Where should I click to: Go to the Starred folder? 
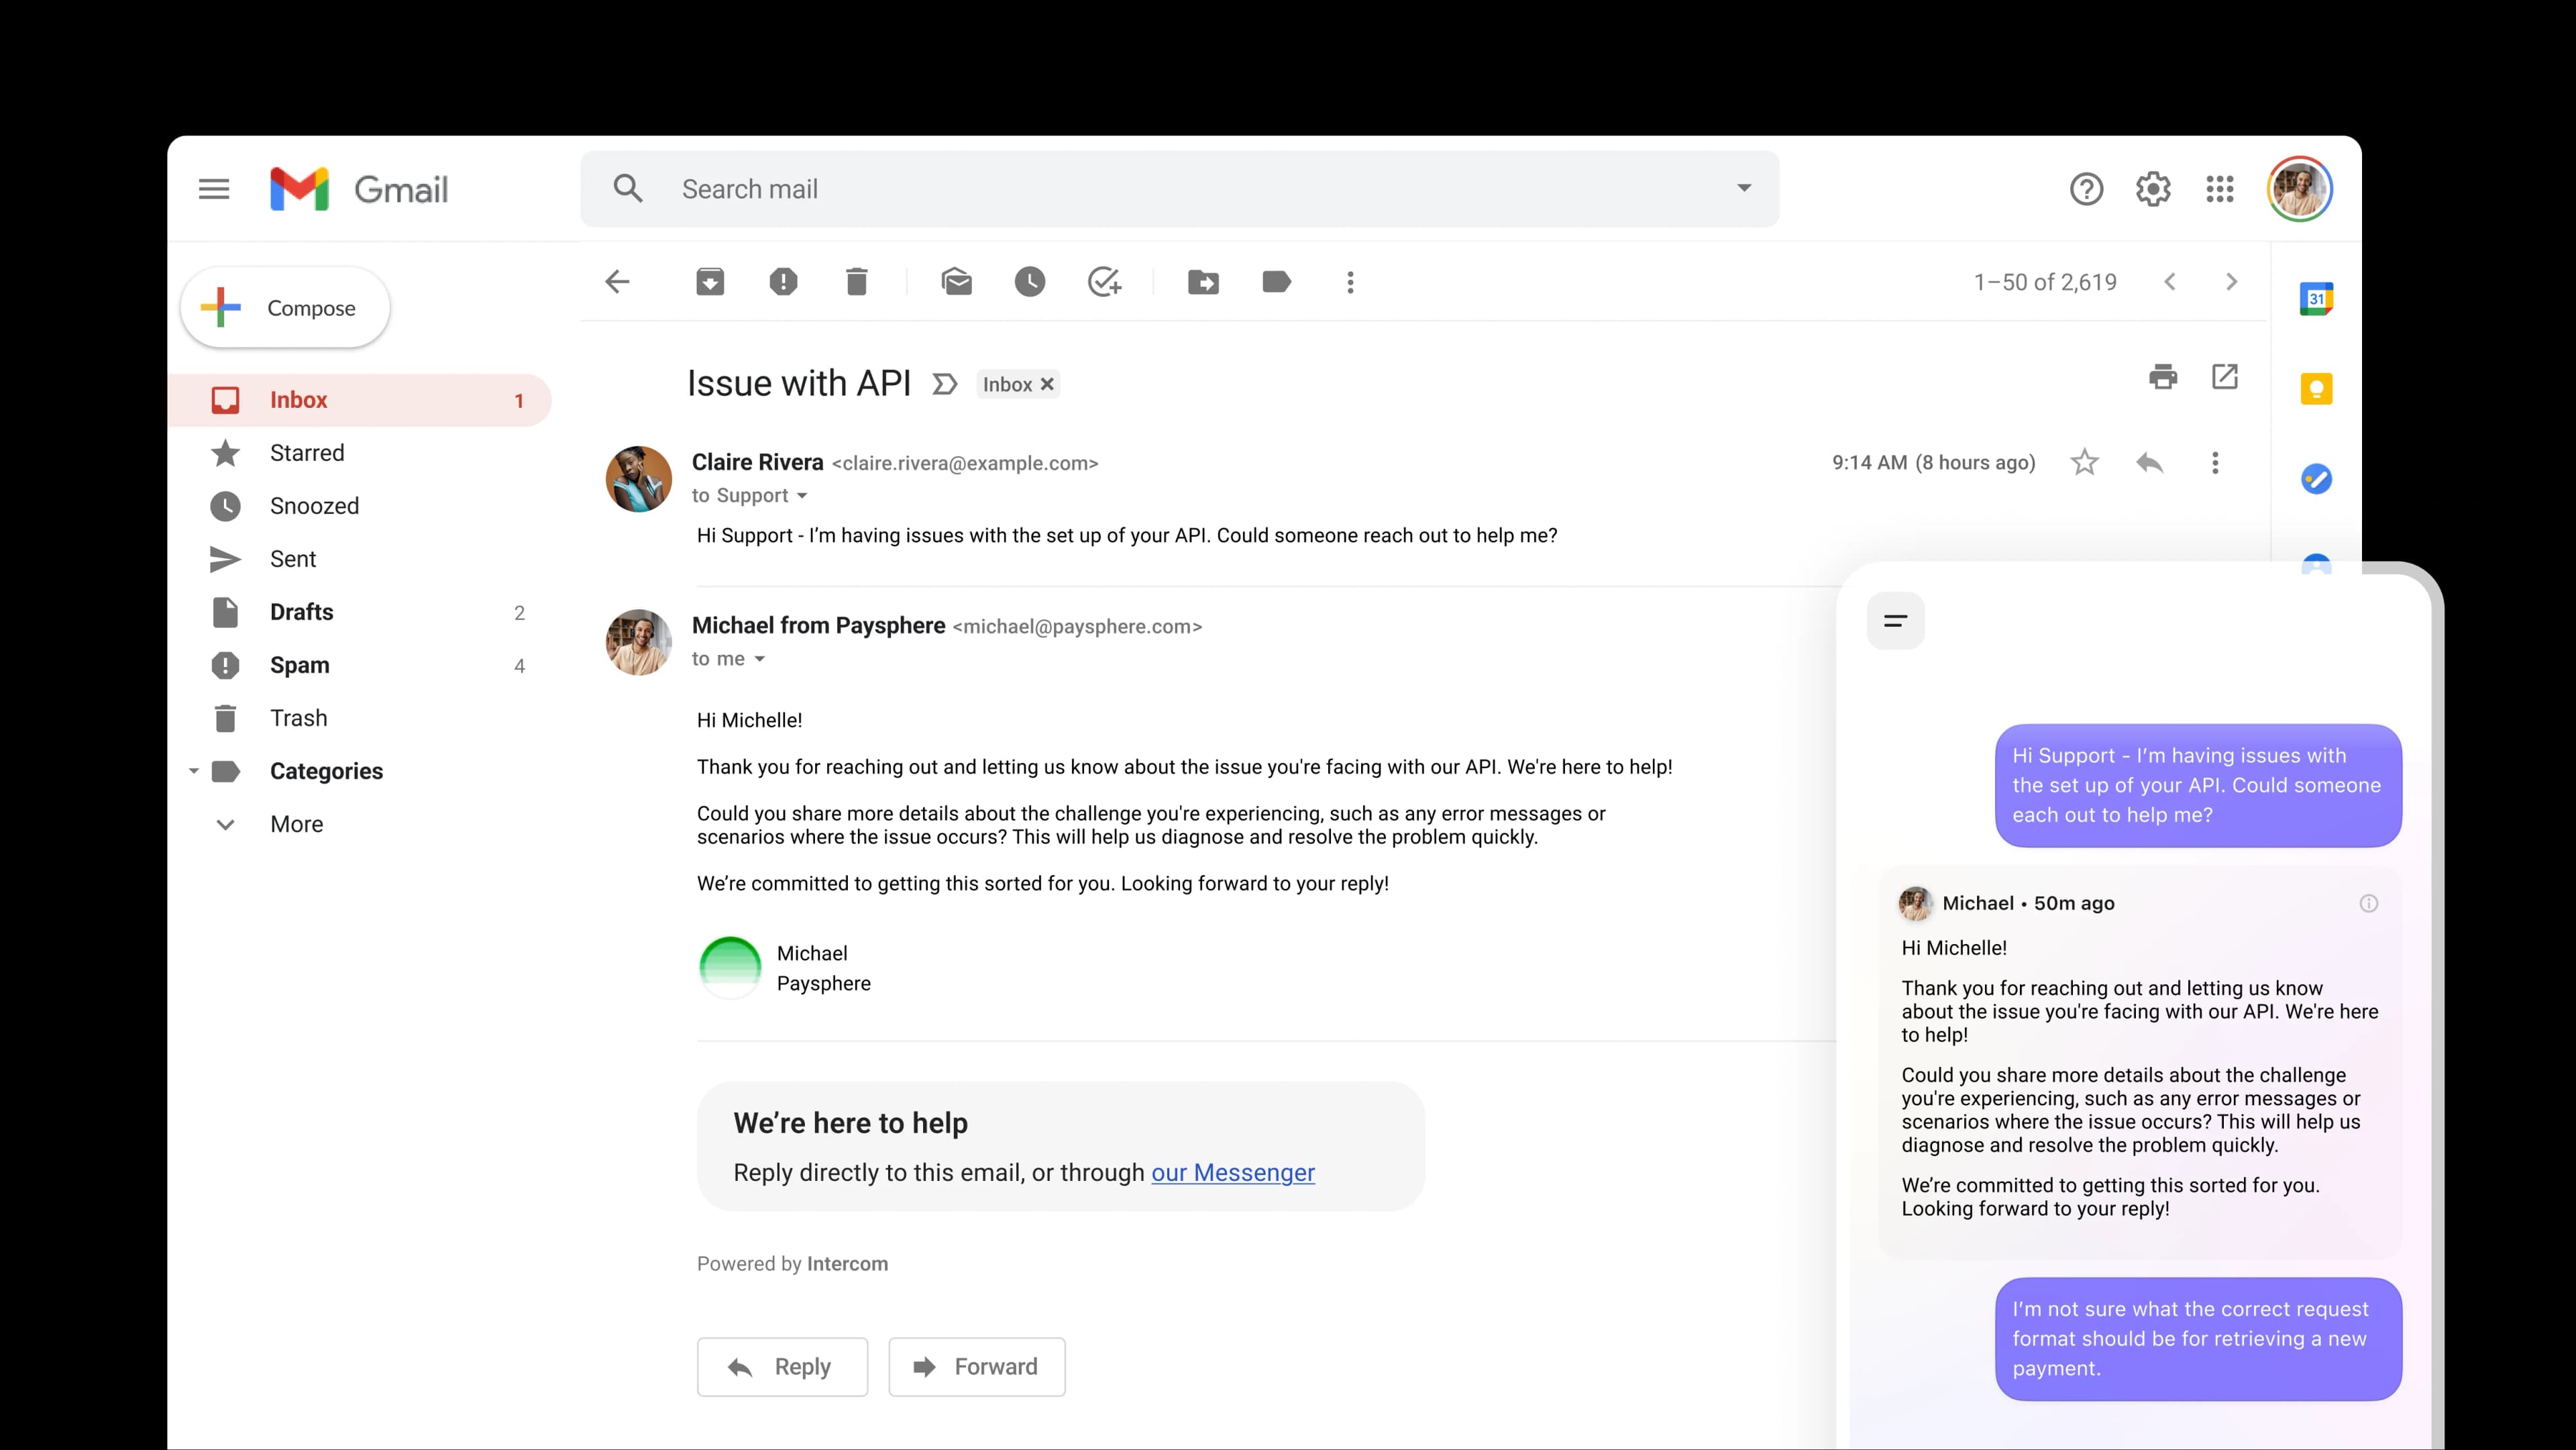tap(307, 453)
